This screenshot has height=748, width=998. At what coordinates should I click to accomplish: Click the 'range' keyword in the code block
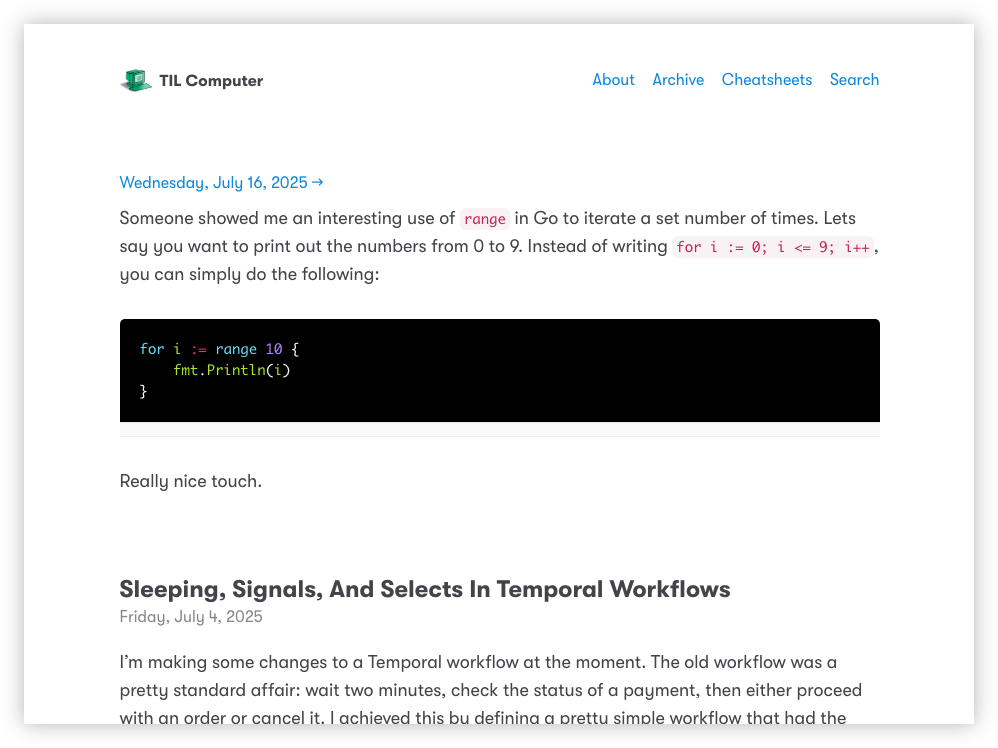236,349
